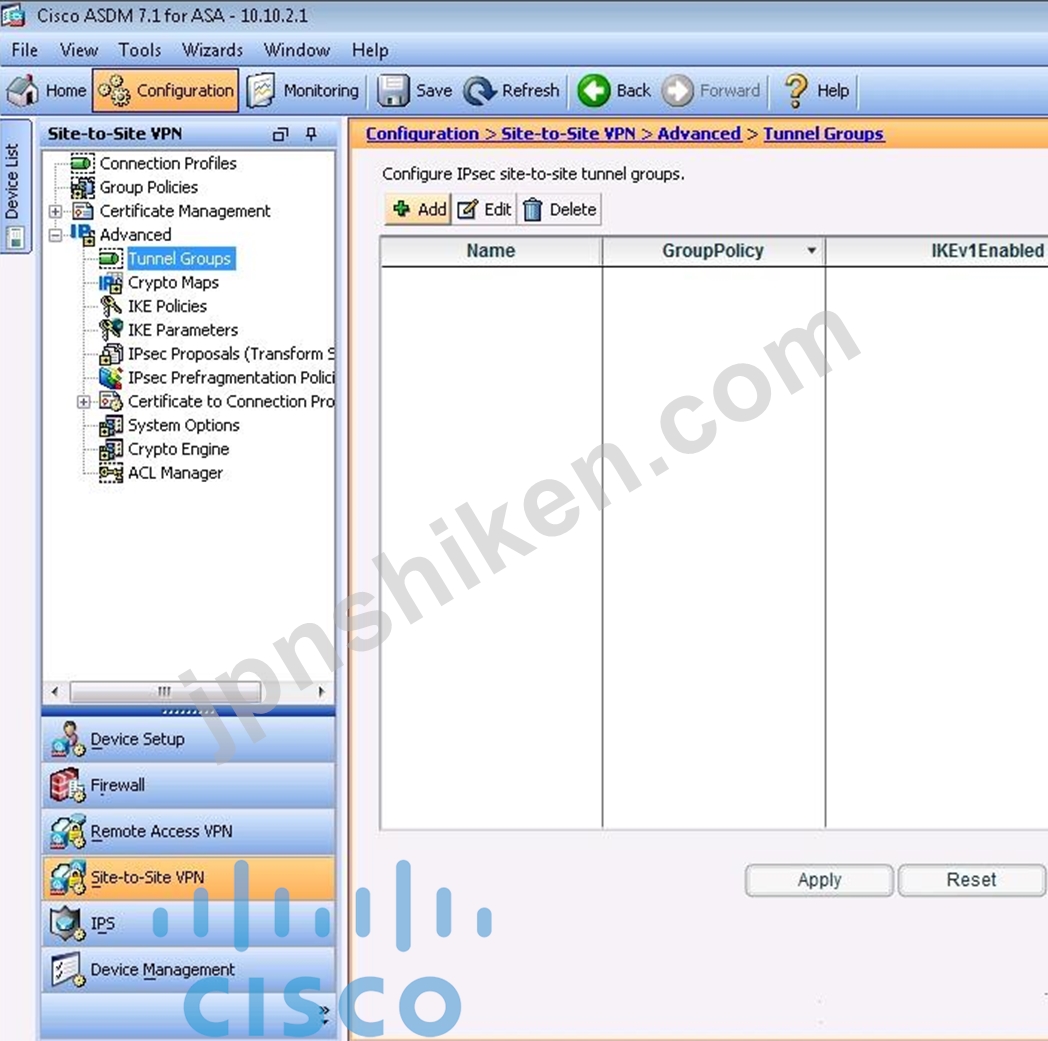Viewport: 1048px width, 1041px height.
Task: Restore the Site-to-Site VPN panel
Action: tap(281, 134)
